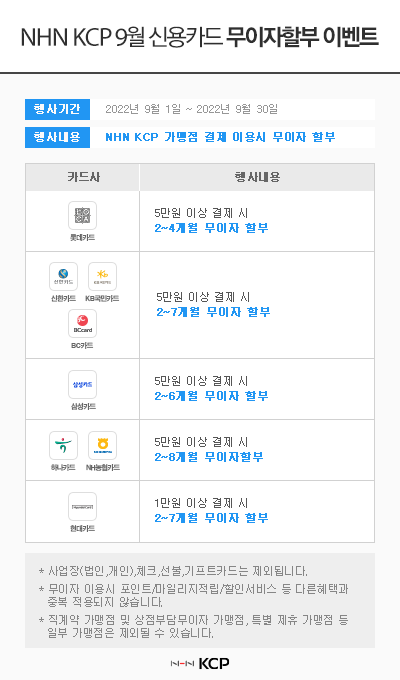
Task: Click the blue 행사내용 label
Action: (x=57, y=137)
